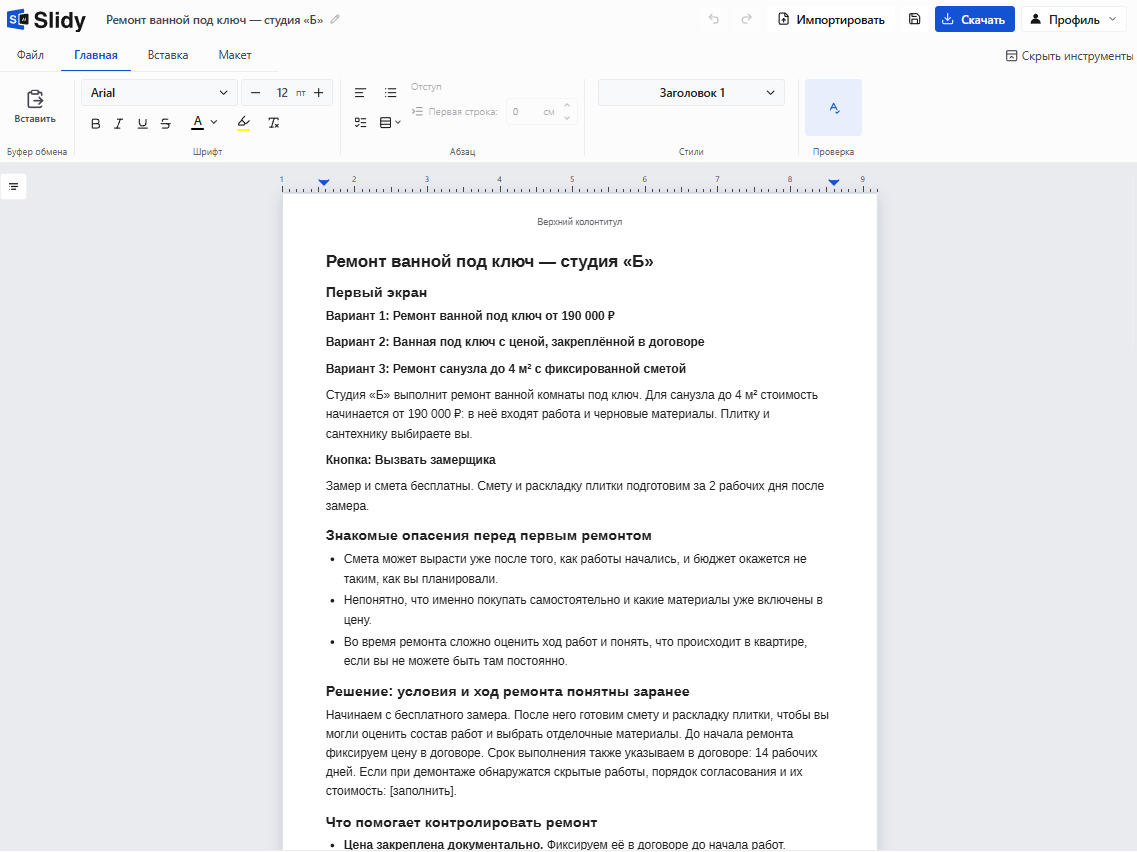Toggle italic formatting
1137x852 pixels.
coord(119,123)
